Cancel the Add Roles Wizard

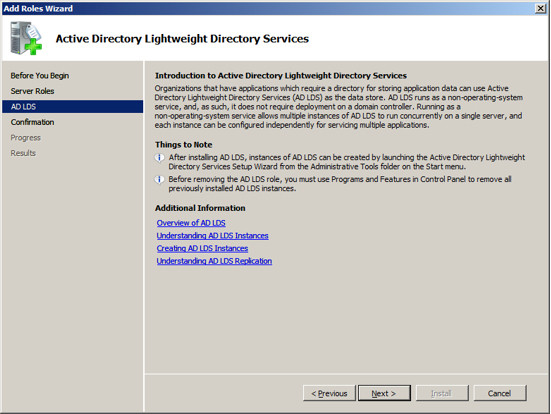click(x=500, y=393)
